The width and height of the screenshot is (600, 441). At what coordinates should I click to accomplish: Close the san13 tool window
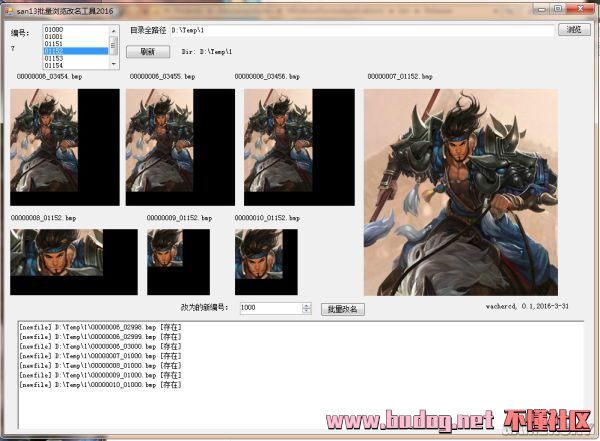tap(580, 9)
